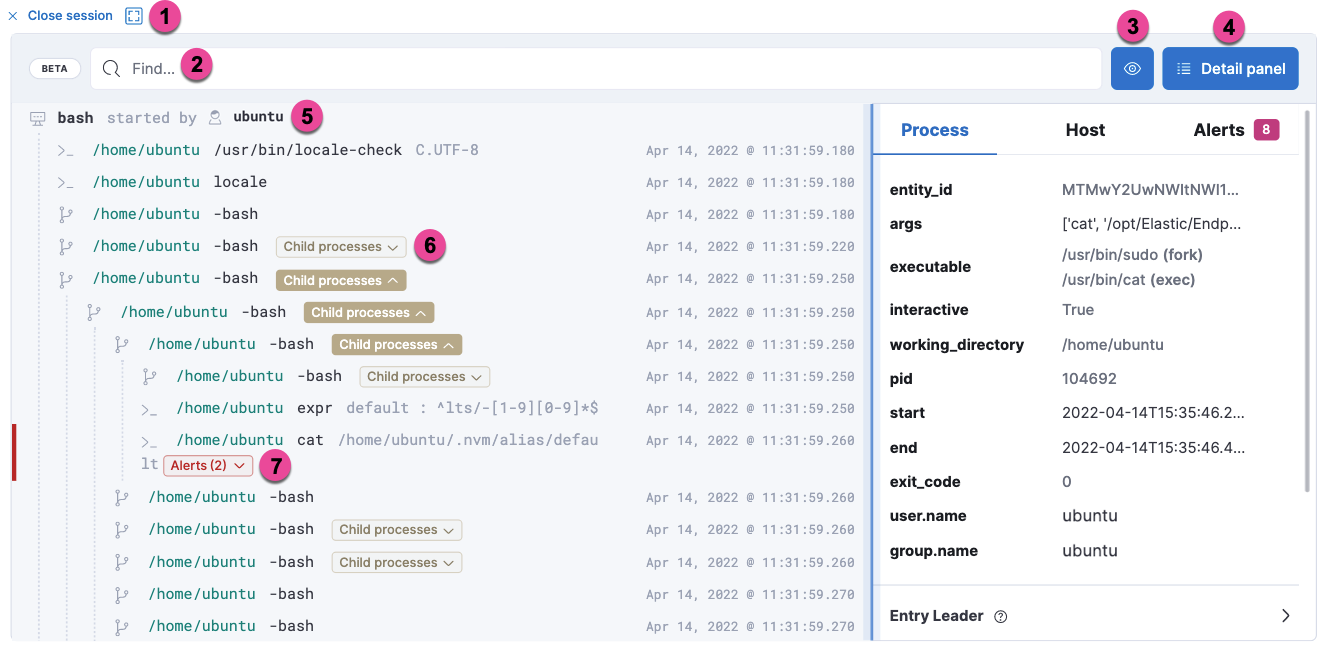Switch to the Host tab
The height and width of the screenshot is (662, 1326).
(x=1085, y=130)
